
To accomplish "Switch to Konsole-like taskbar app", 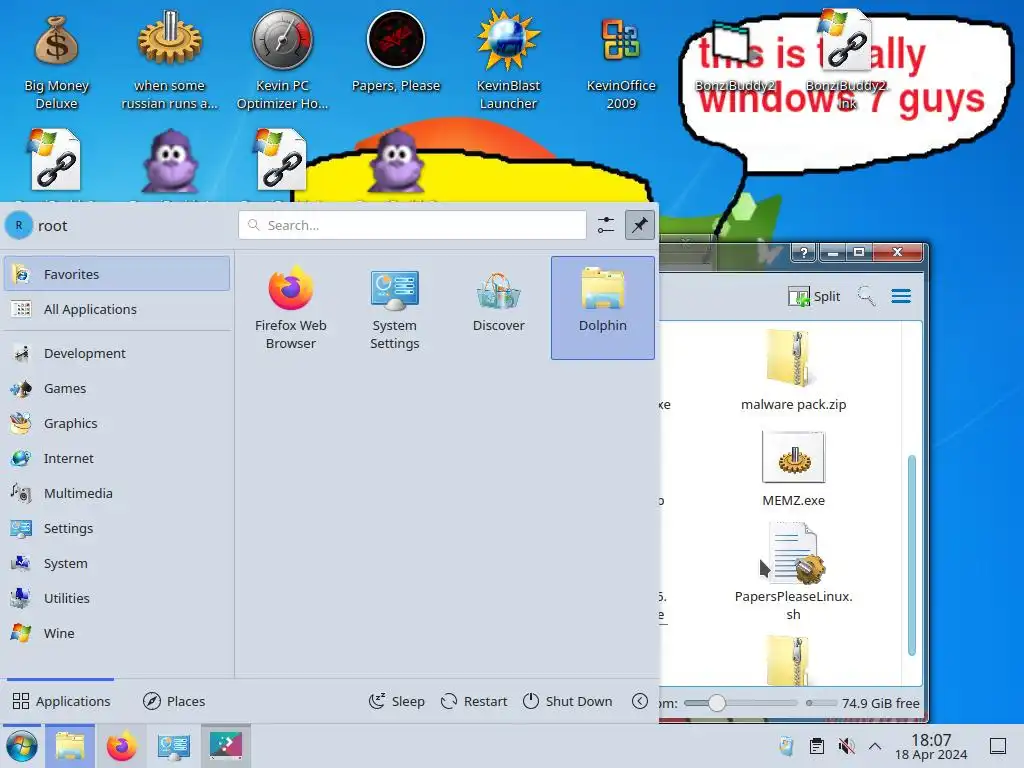I will coord(226,746).
